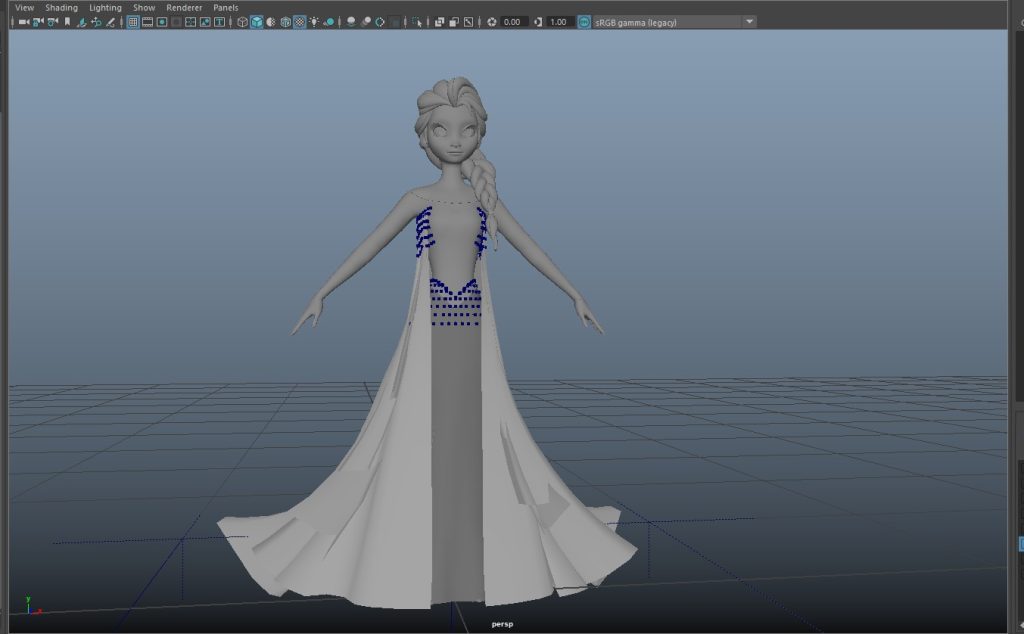The image size is (1024, 634).
Task: Open the Show menu
Action: pos(144,8)
